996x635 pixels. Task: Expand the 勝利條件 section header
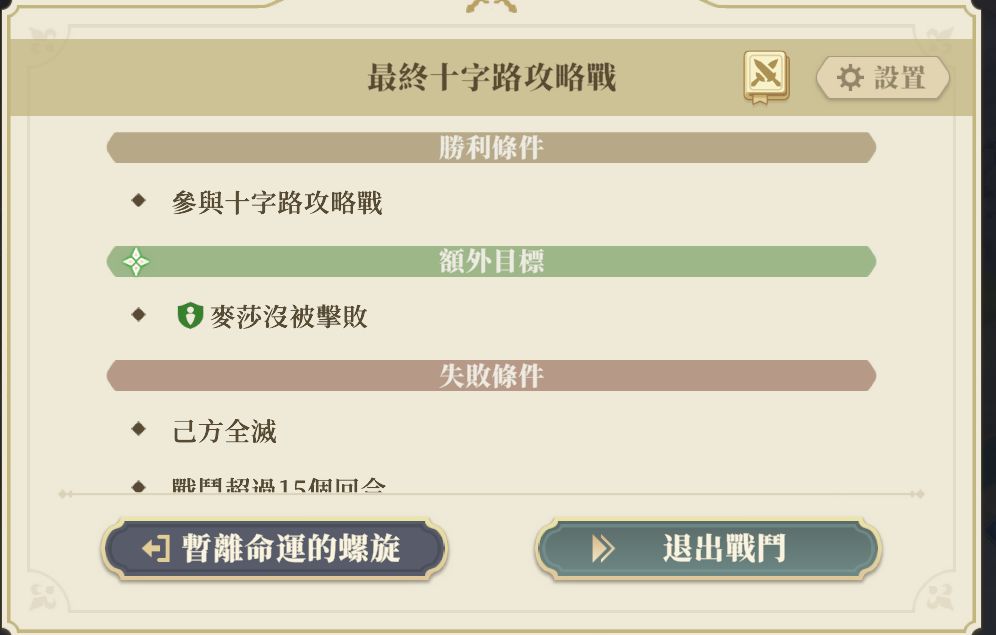click(x=489, y=146)
